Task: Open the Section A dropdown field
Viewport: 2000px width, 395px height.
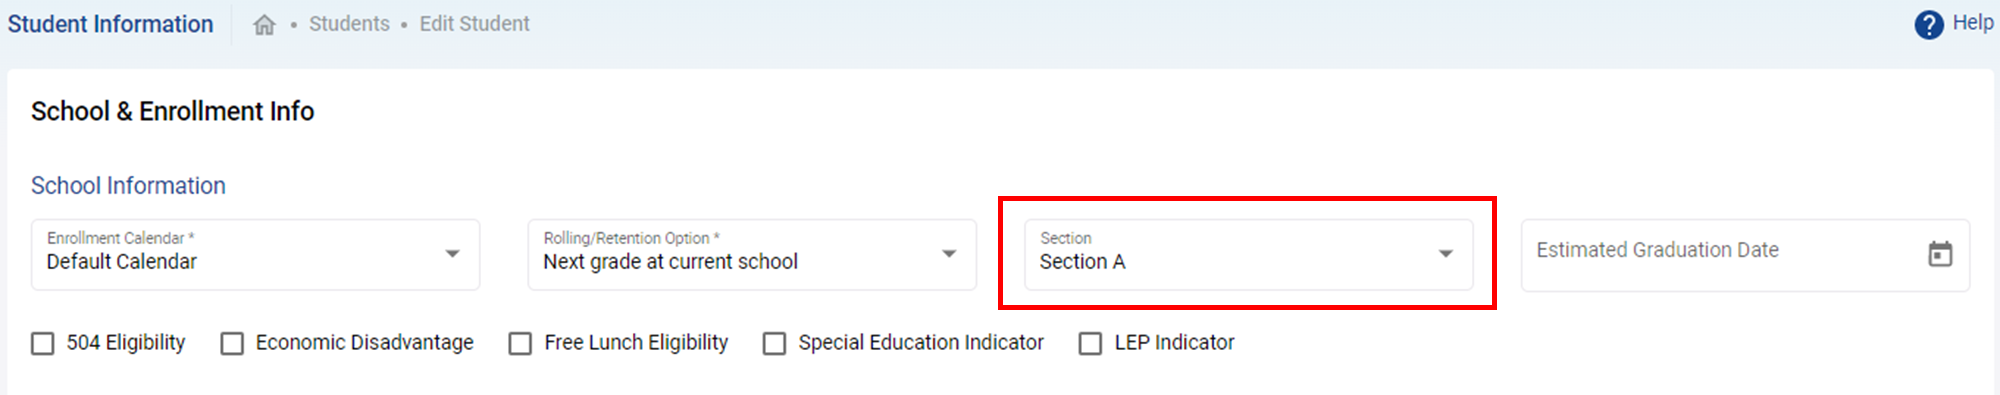Action: (x=1249, y=255)
